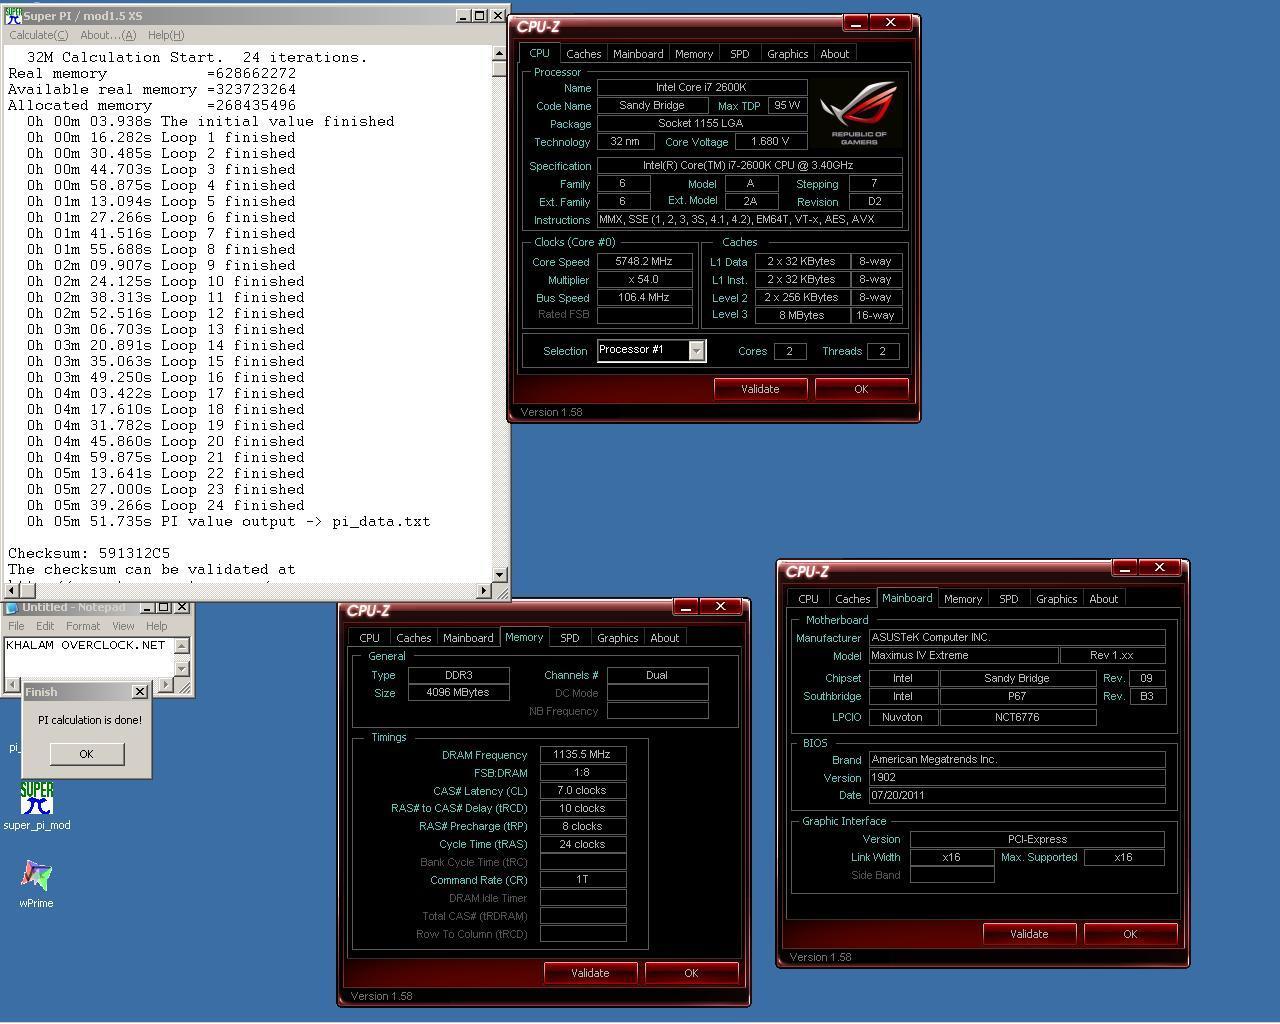Maximize the Super PI window
This screenshot has width=1280, height=1024.
click(479, 15)
